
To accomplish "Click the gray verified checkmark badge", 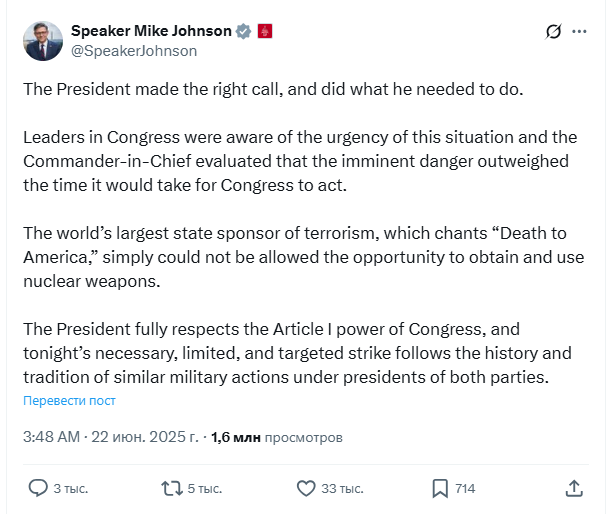I will (243, 32).
